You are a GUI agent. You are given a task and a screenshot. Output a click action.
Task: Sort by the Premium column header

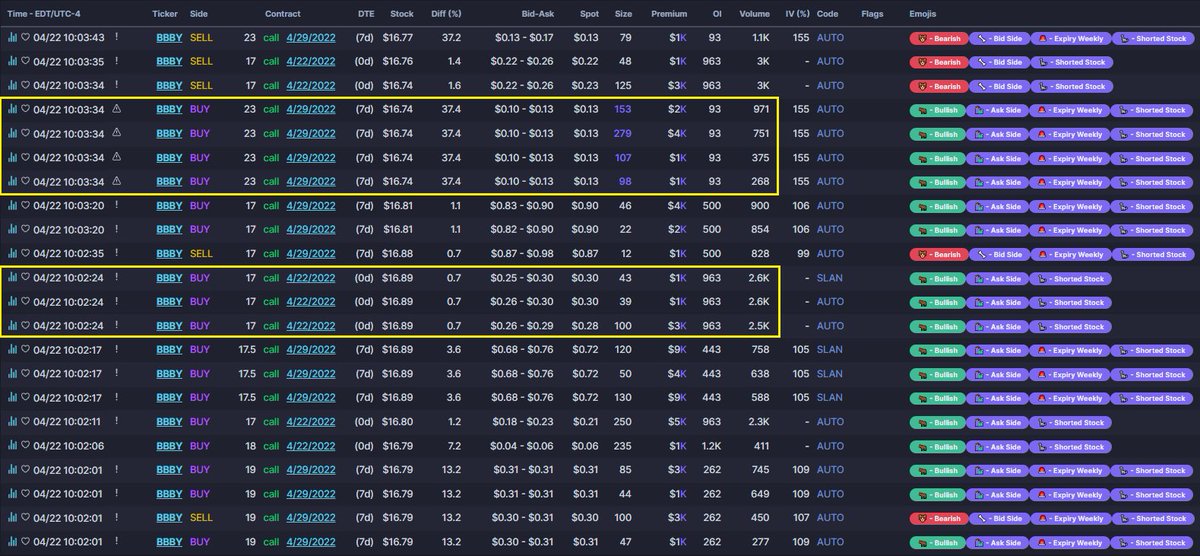[669, 14]
